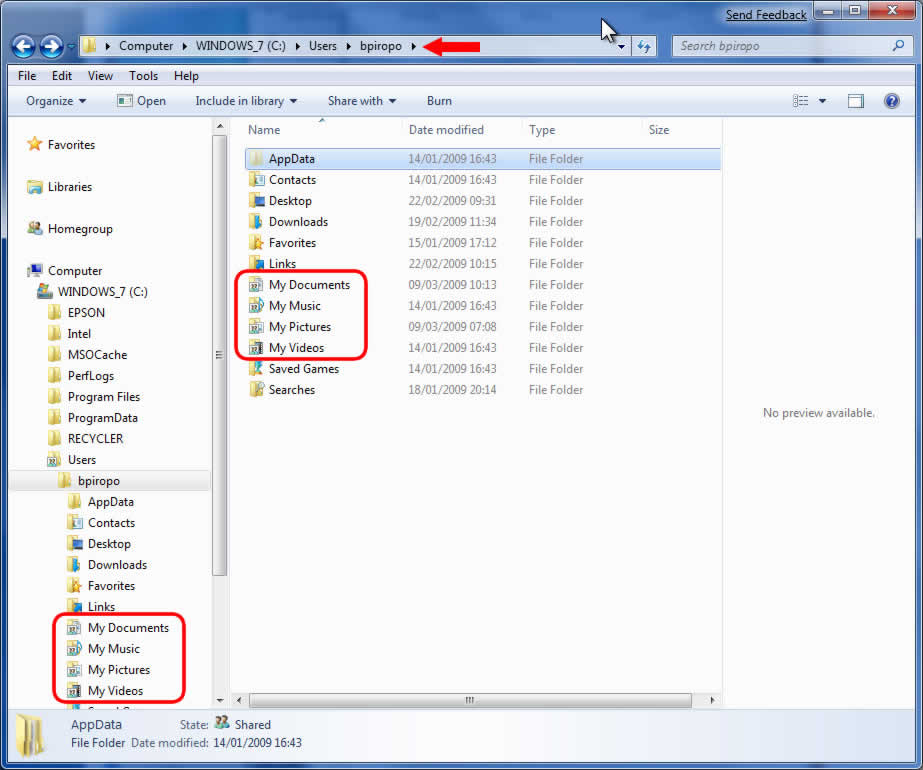
Task: Select PerfLogs folder in navigation tree
Action: (x=91, y=376)
